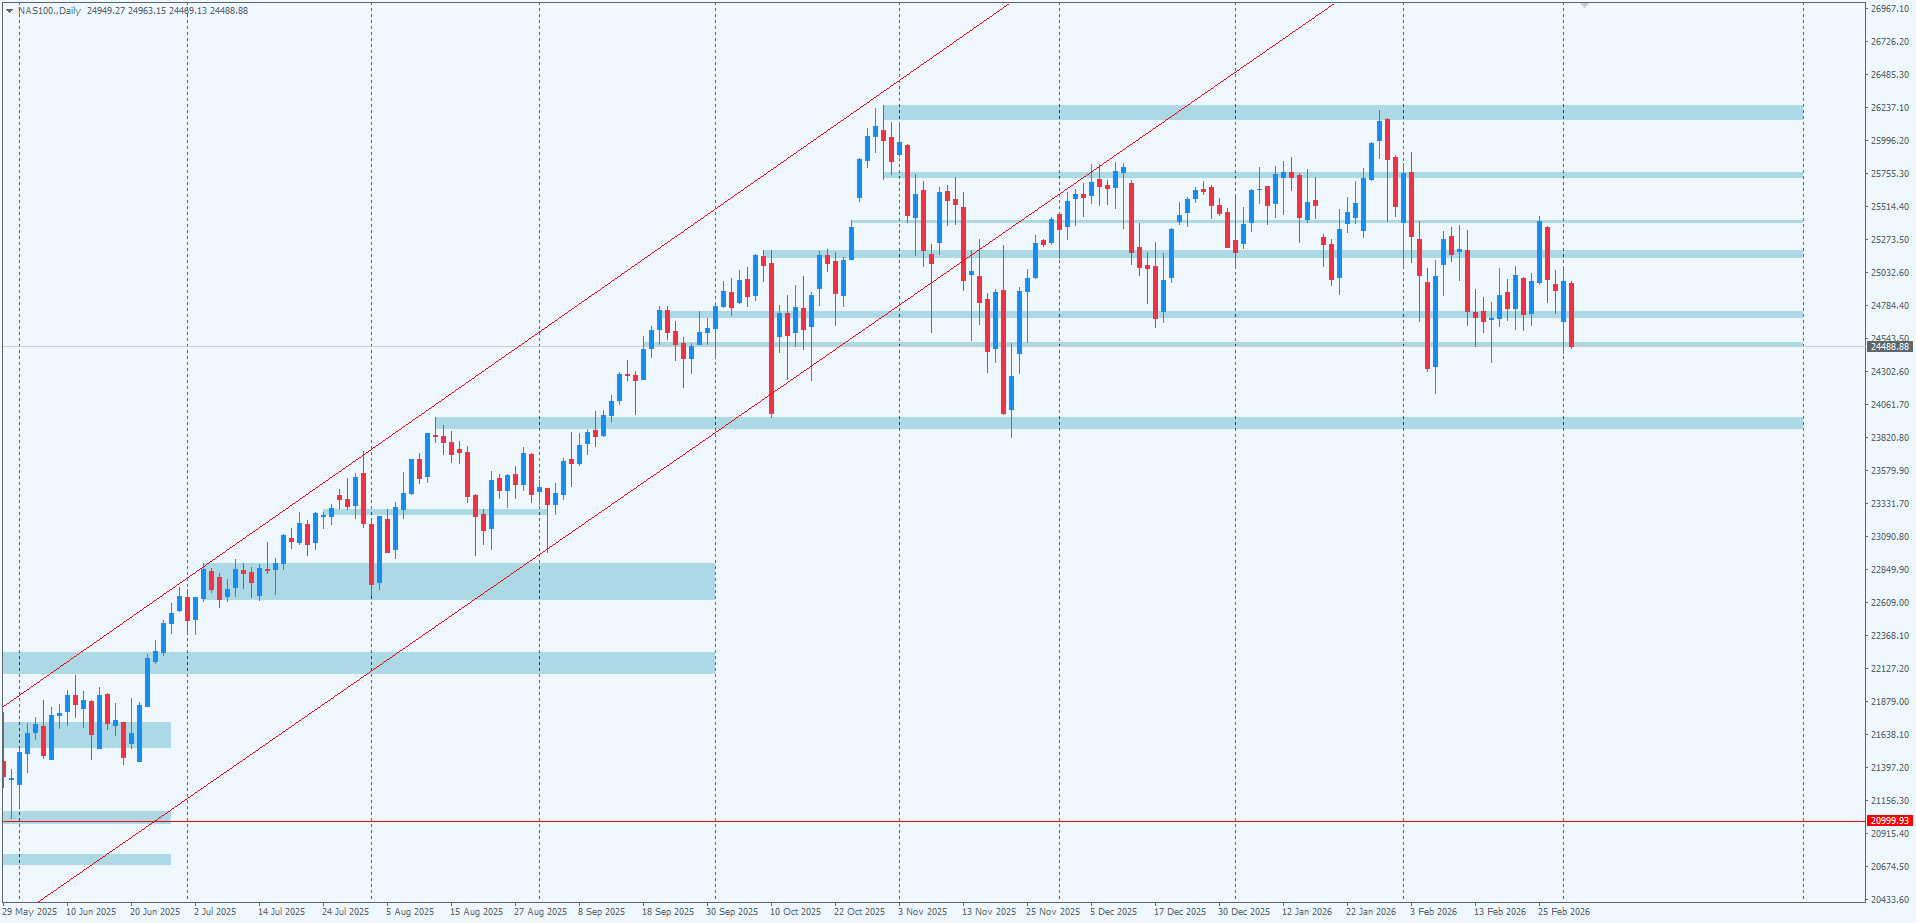The image size is (1916, 923).
Task: Click the 3 Nov 2025 date label
Action: (x=922, y=912)
